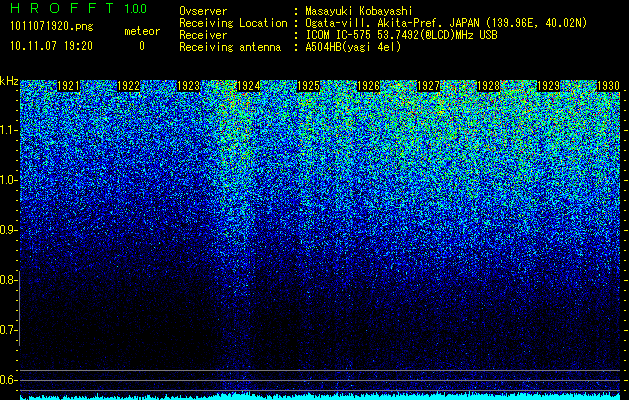Click the 1930 time marker

tap(609, 86)
